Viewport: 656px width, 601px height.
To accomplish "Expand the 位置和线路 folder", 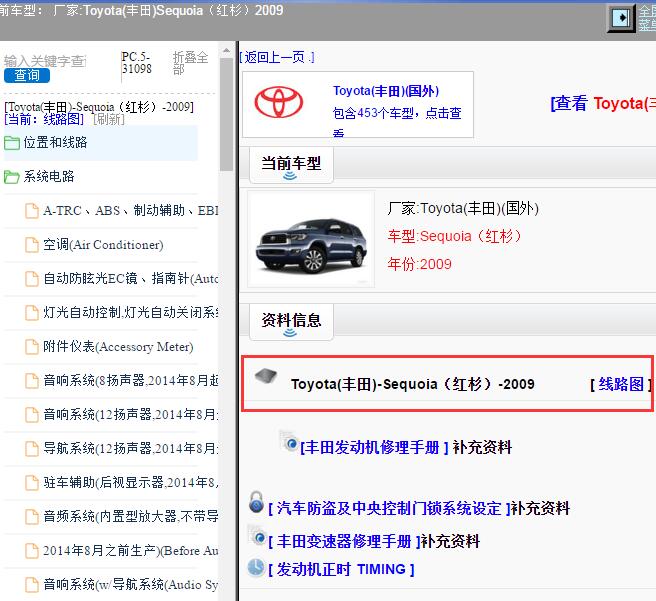I will (x=55, y=143).
